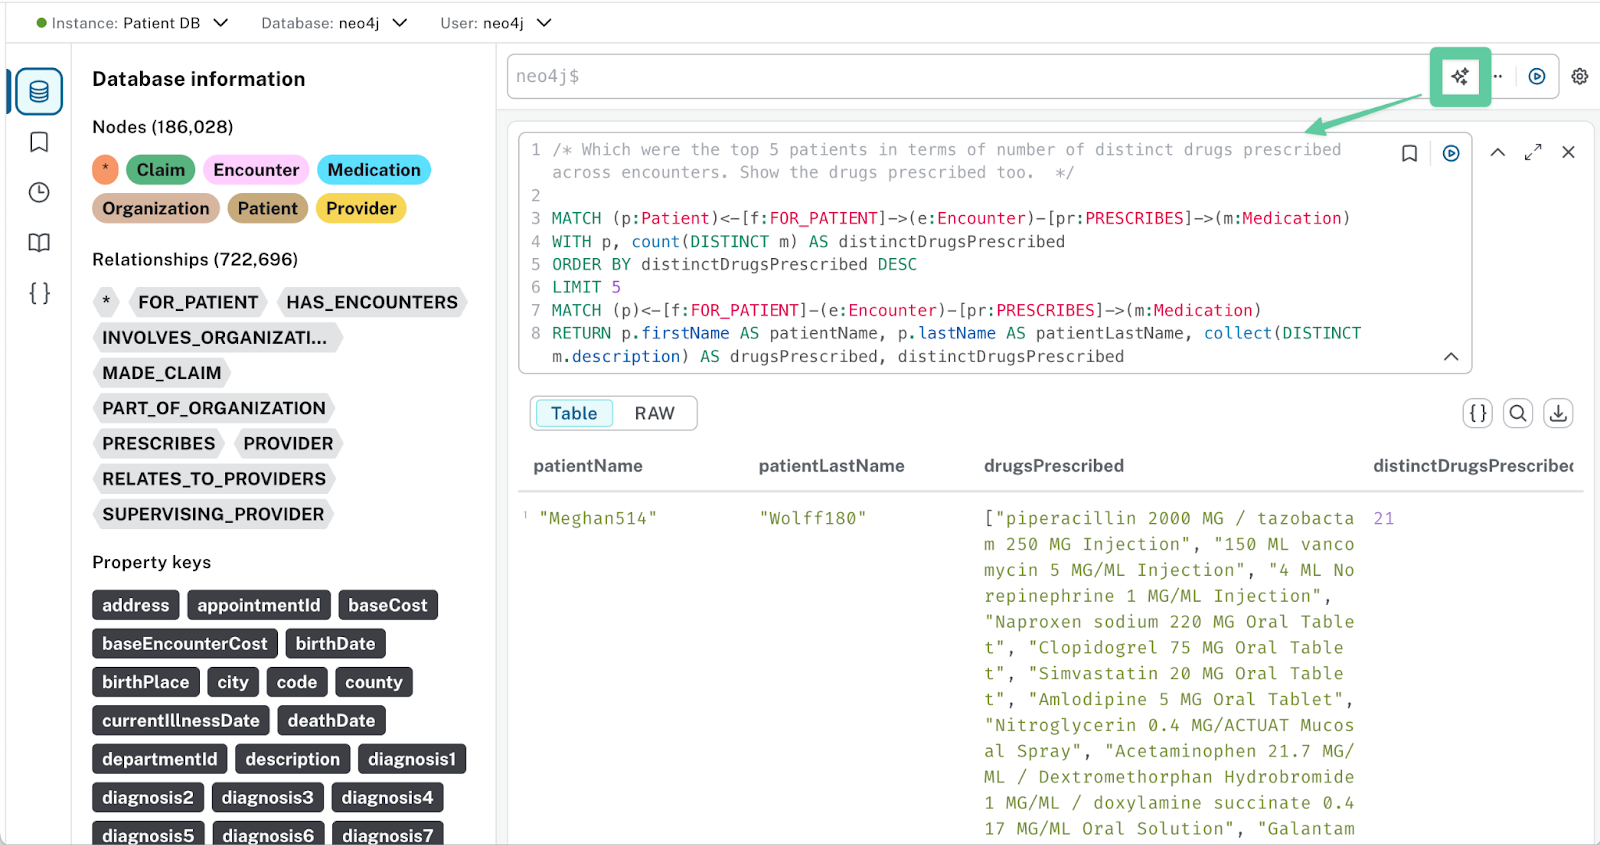Select the all-nodes asterisk label
This screenshot has width=1600, height=845.
[x=105, y=170]
